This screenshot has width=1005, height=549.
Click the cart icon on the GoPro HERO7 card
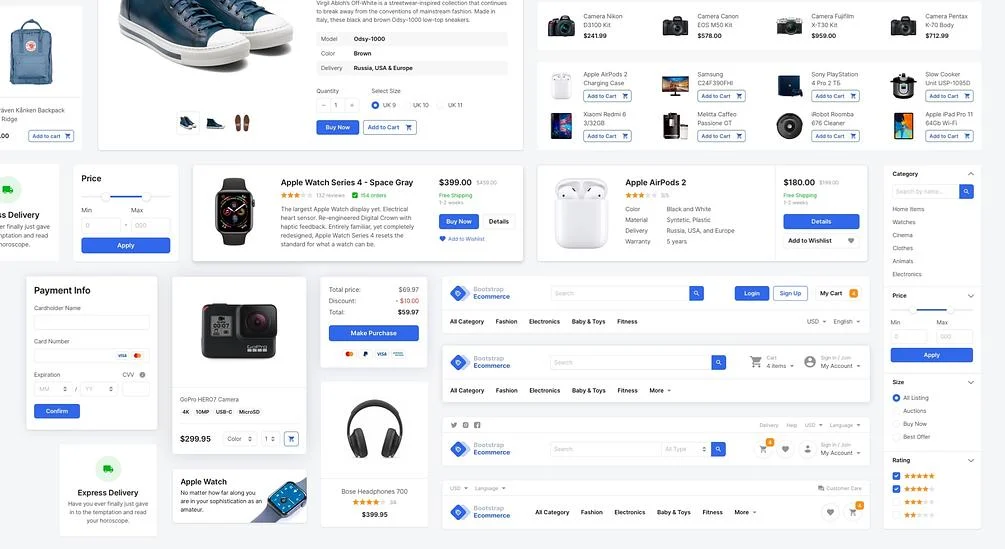tap(291, 439)
